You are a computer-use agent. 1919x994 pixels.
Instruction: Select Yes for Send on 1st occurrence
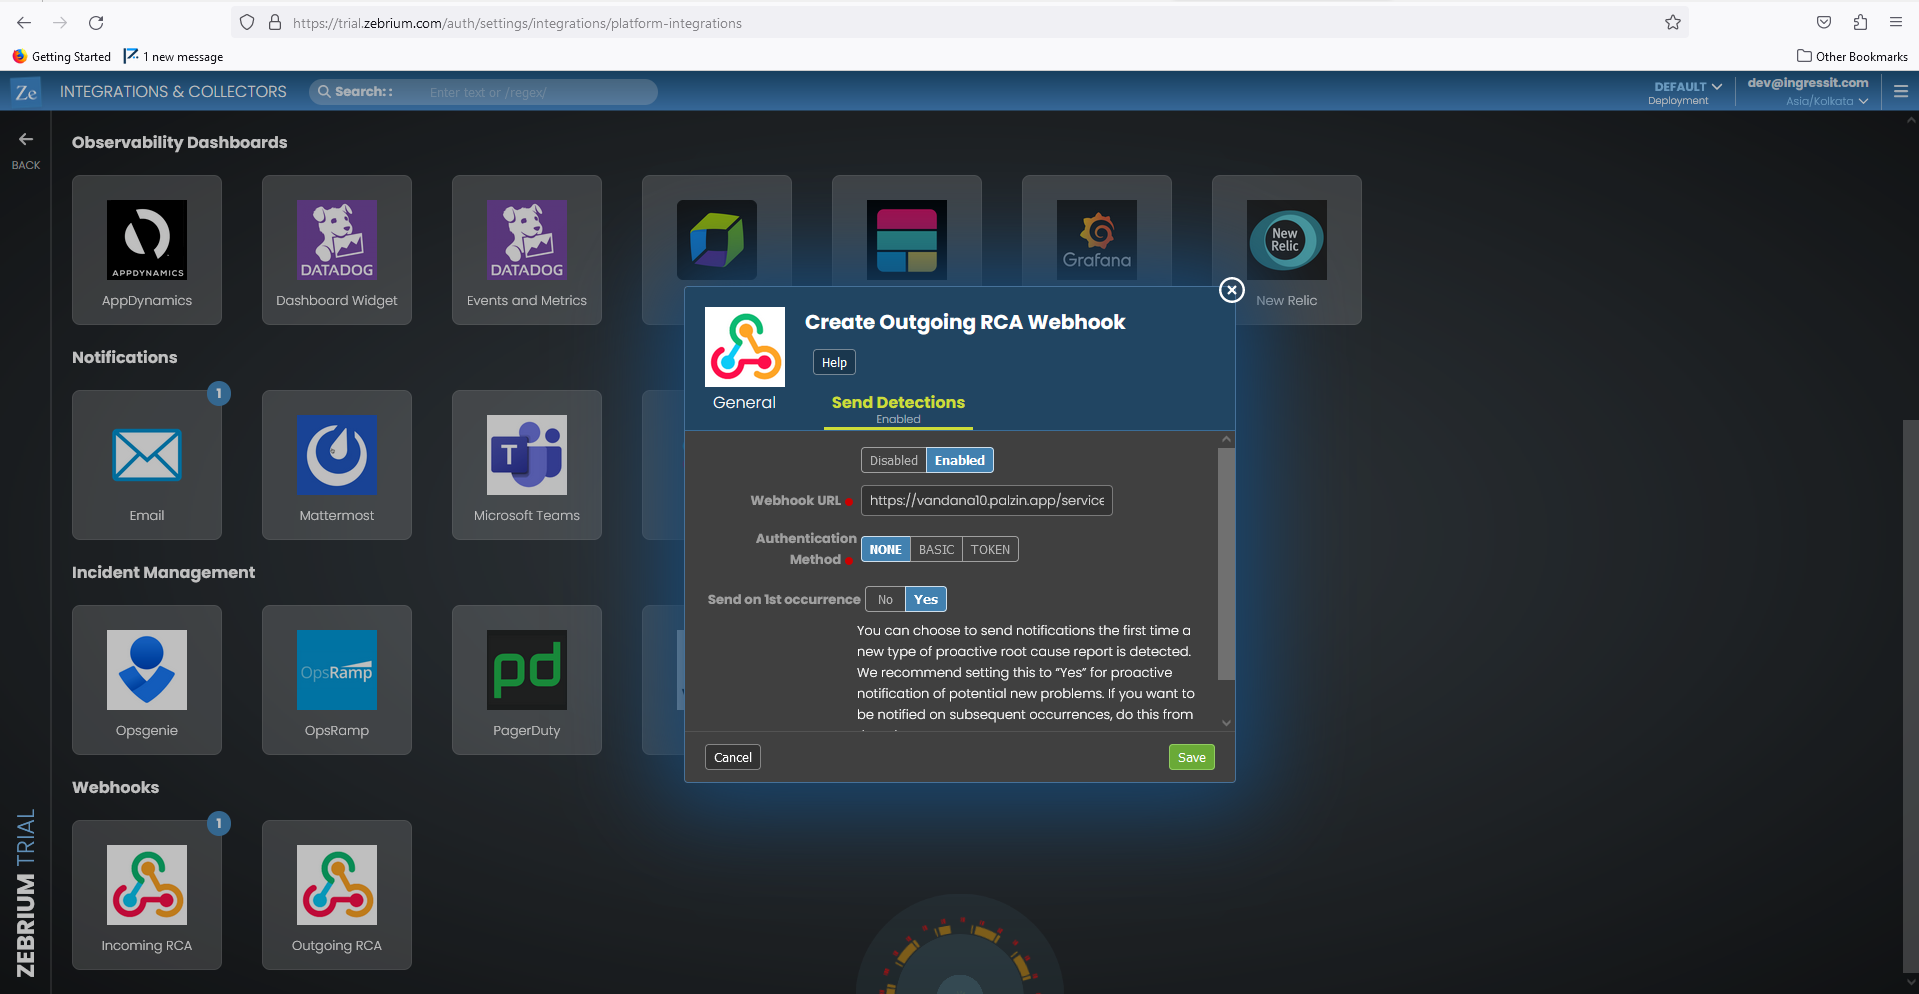coord(926,599)
